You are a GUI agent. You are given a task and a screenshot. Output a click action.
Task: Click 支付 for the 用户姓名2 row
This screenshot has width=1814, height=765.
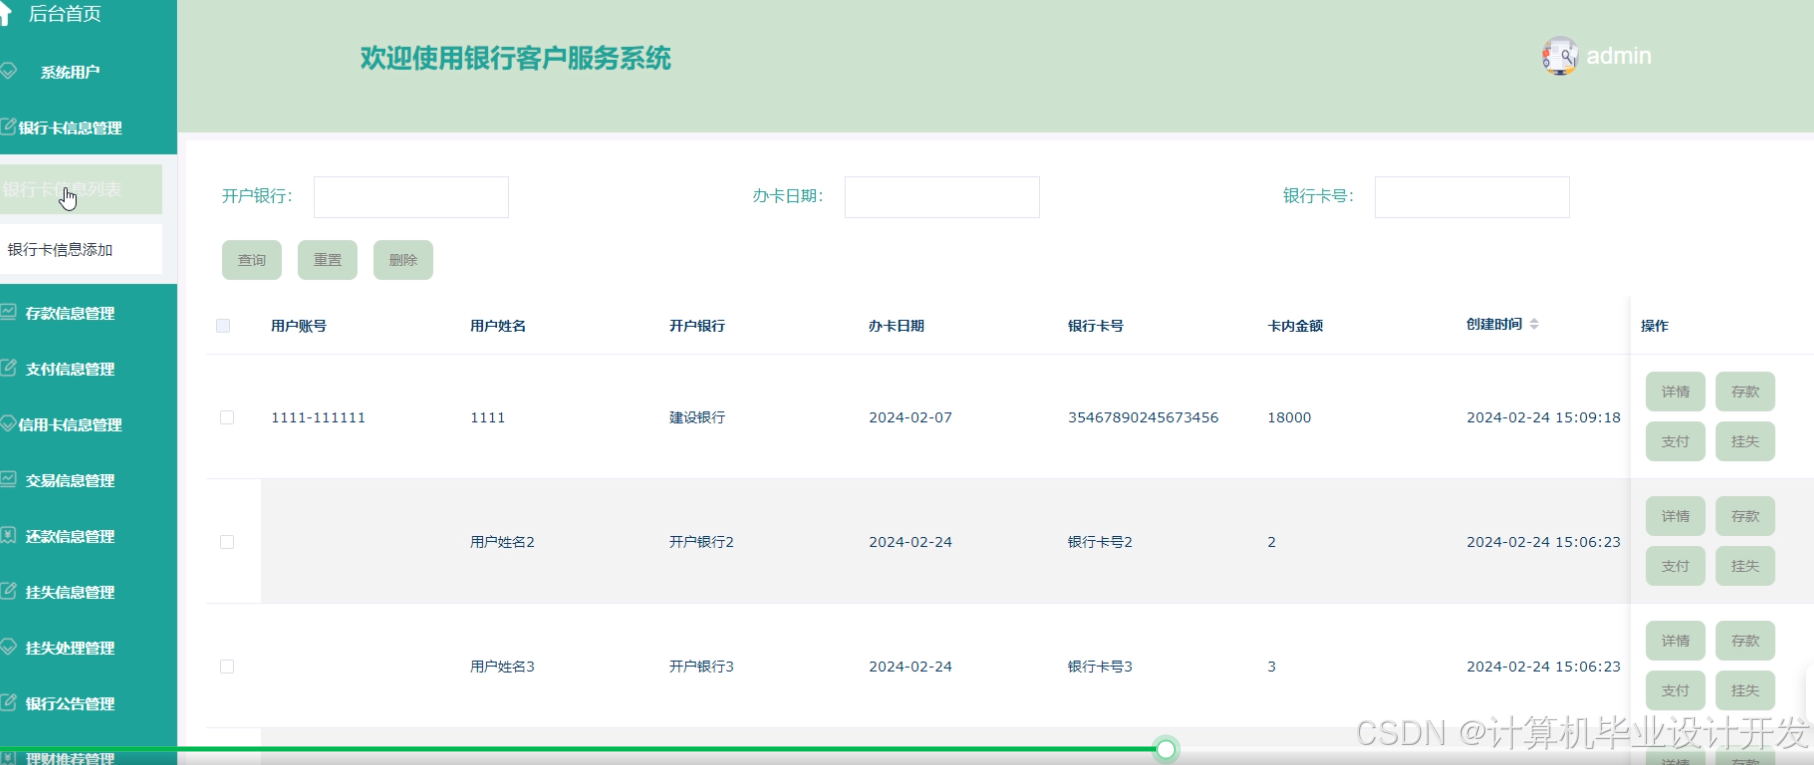coord(1675,566)
